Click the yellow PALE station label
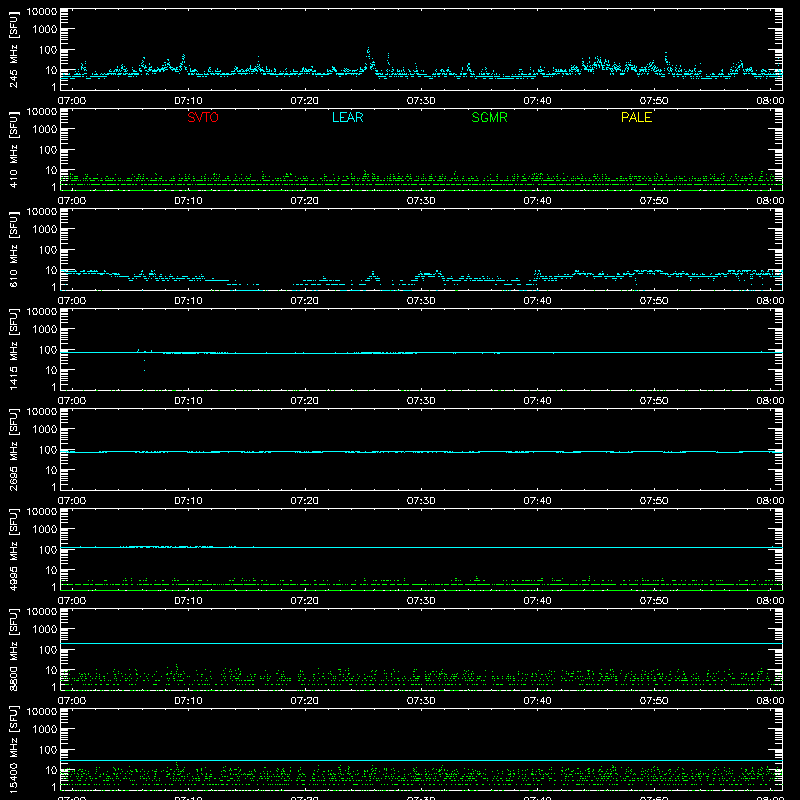 (x=636, y=117)
